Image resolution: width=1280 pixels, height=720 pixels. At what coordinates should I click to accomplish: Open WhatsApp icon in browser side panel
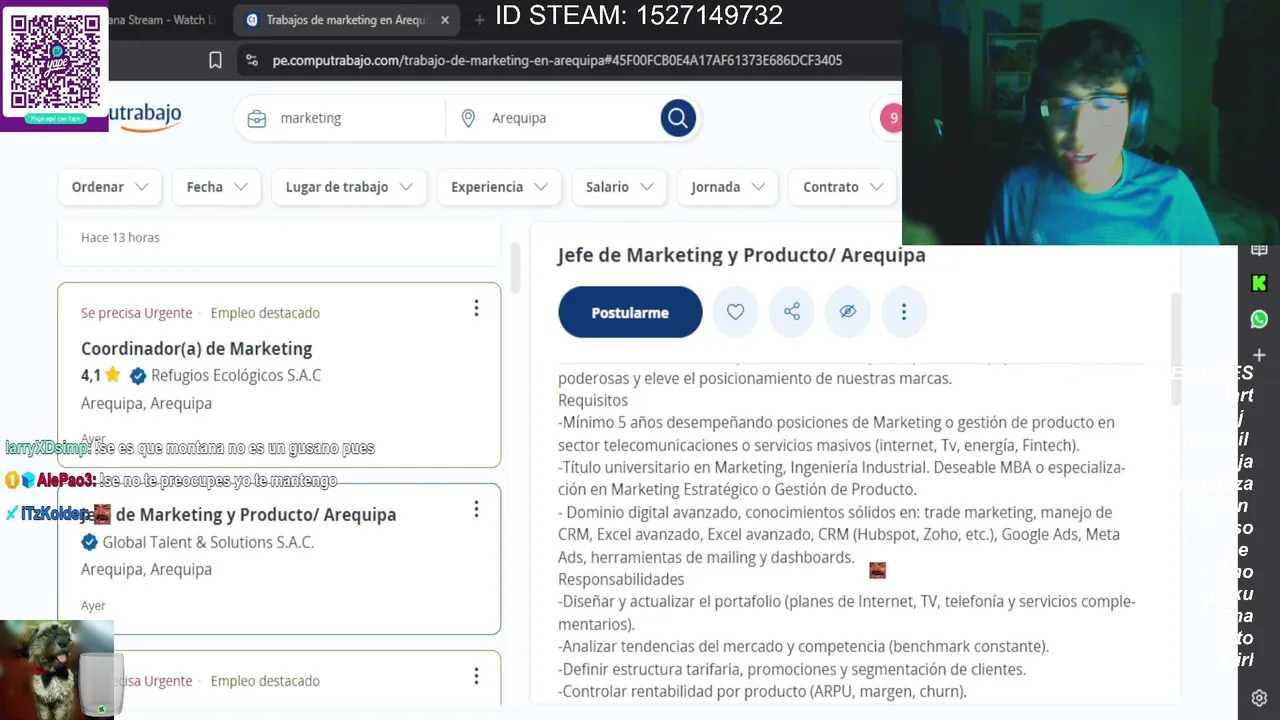tap(1259, 320)
